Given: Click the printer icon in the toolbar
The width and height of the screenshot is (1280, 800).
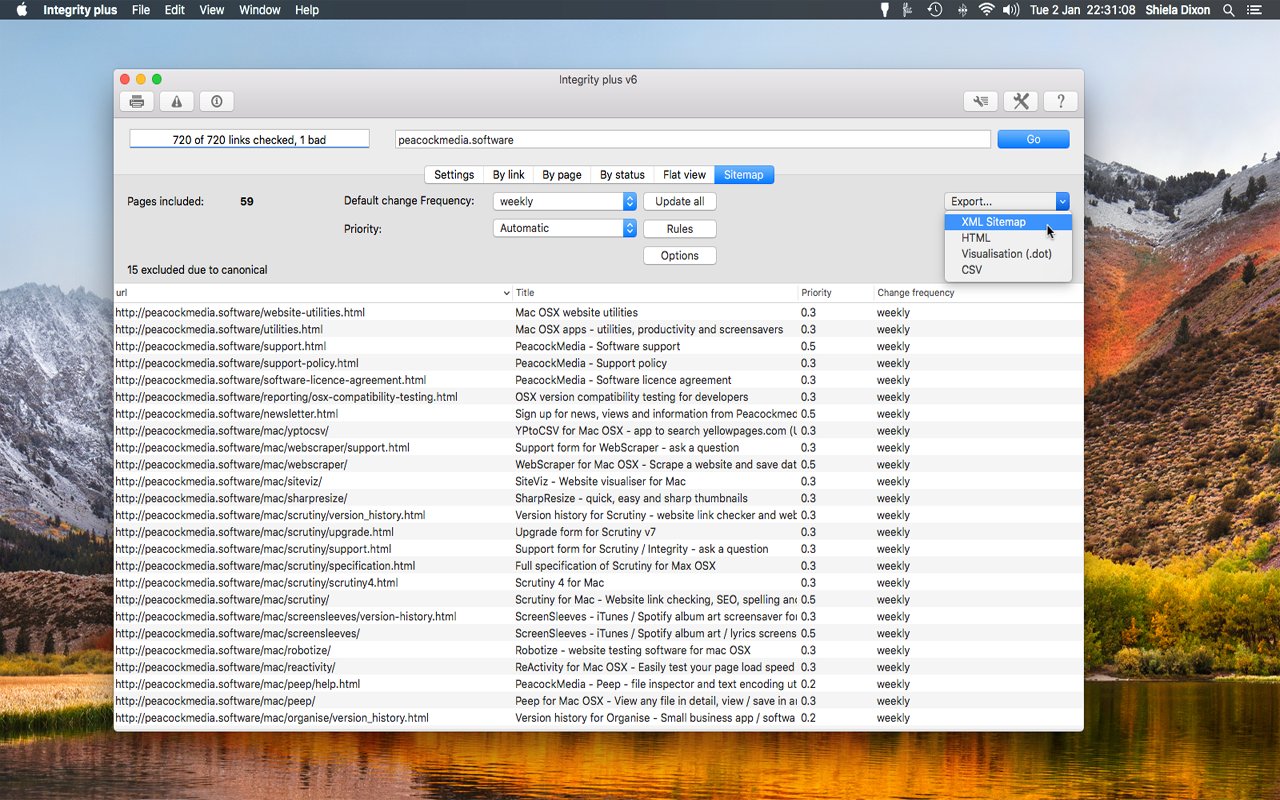Looking at the screenshot, I should (x=137, y=101).
